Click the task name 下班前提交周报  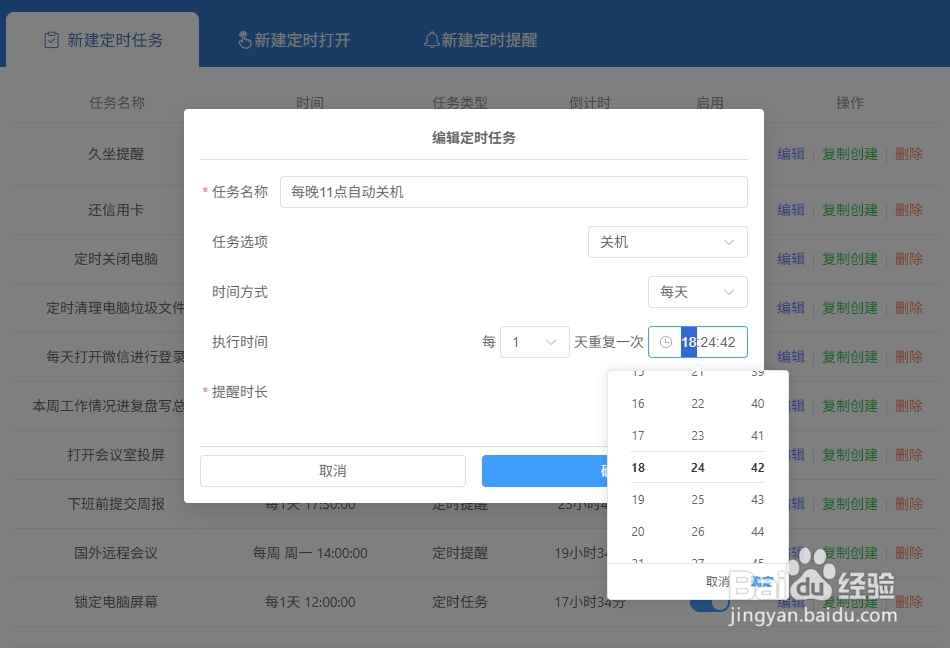tap(116, 504)
